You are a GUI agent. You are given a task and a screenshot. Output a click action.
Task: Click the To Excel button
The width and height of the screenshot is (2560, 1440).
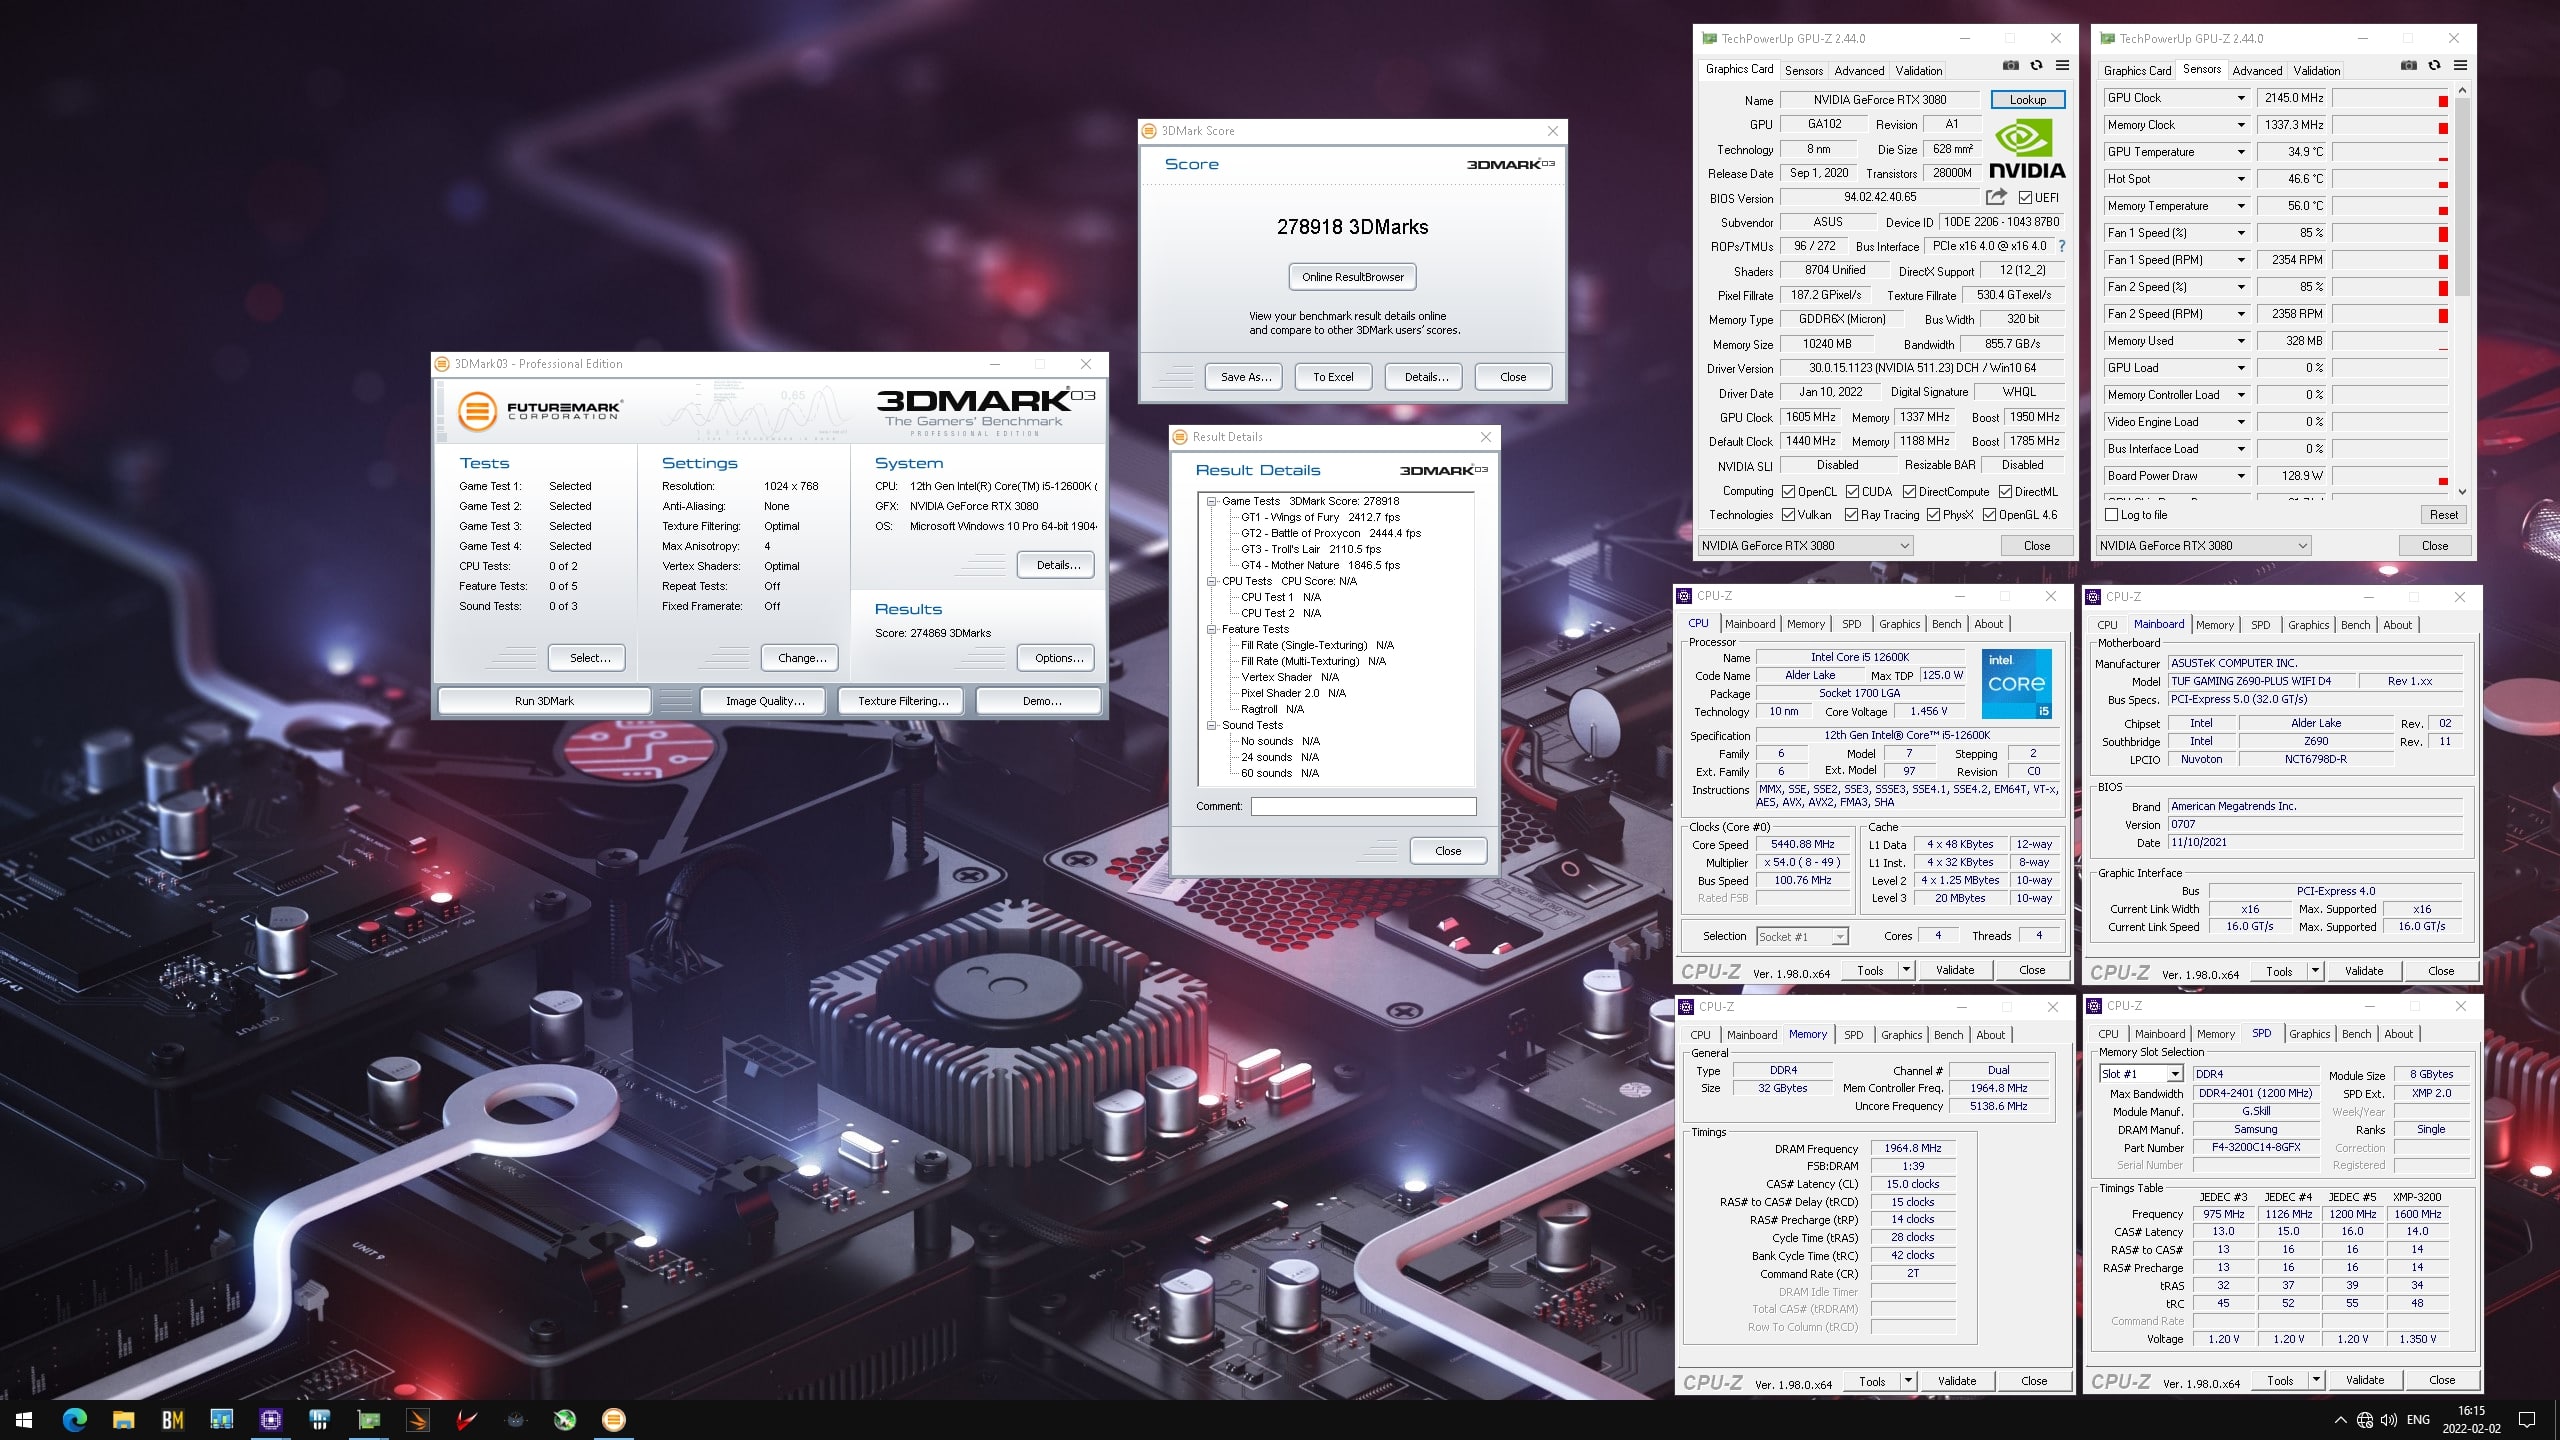(1333, 377)
